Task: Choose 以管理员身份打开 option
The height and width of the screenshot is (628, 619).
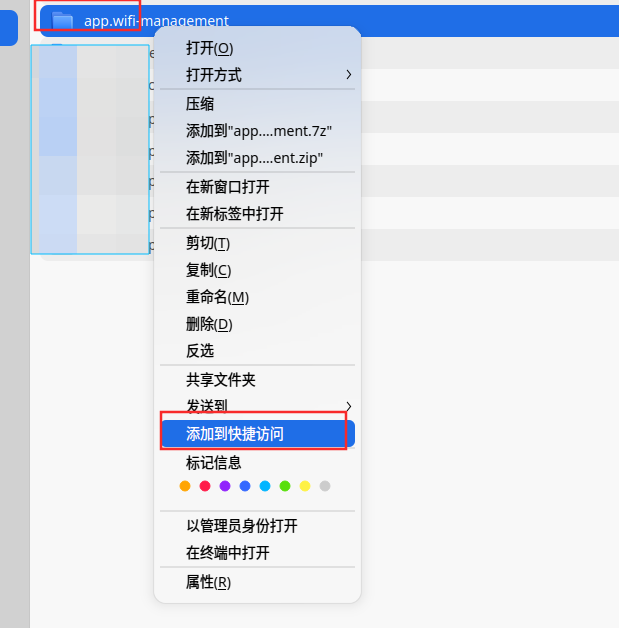Action: [x=257, y=526]
